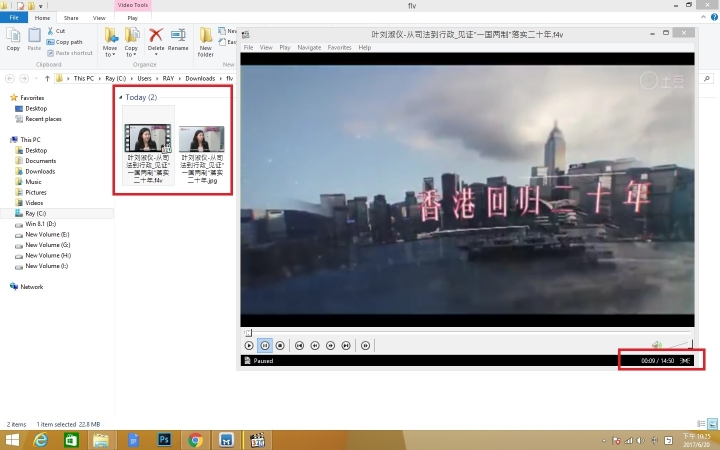Click the Back navigation arrow in Explorer

click(x=10, y=79)
